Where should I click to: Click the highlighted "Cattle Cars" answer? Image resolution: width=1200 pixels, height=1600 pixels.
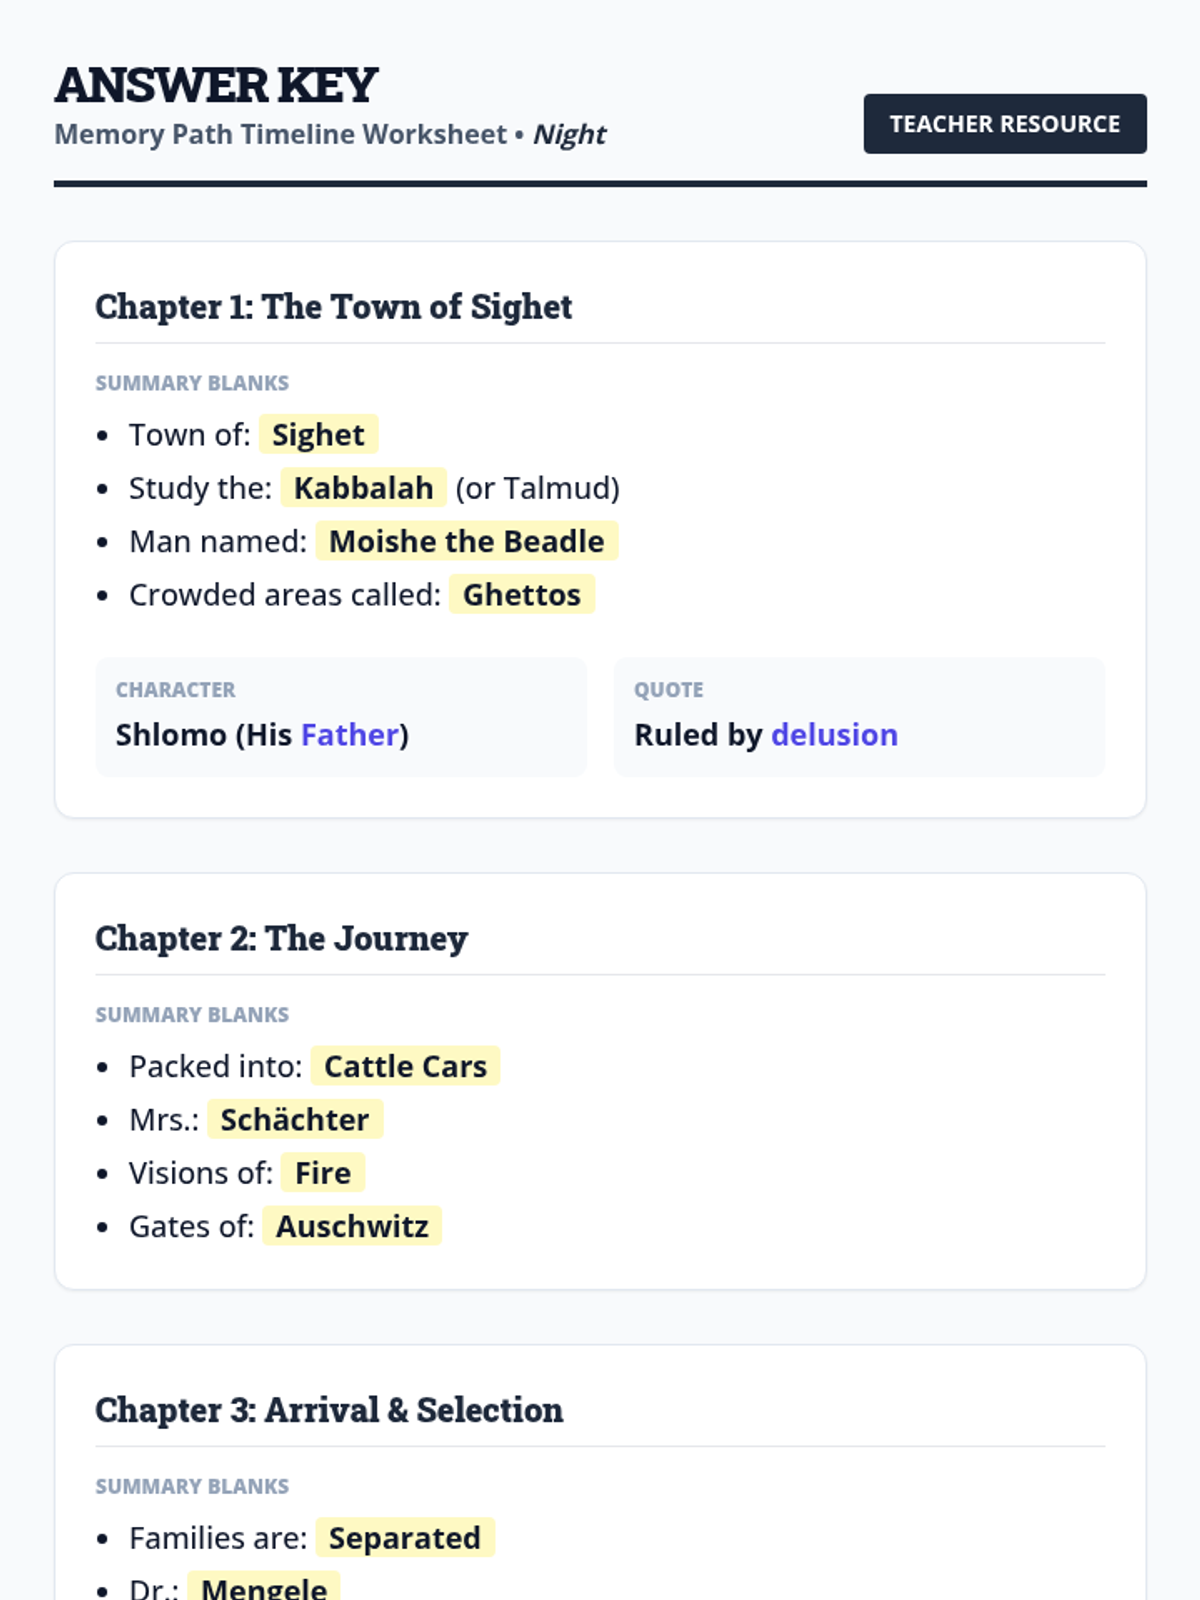pyautogui.click(x=405, y=1067)
